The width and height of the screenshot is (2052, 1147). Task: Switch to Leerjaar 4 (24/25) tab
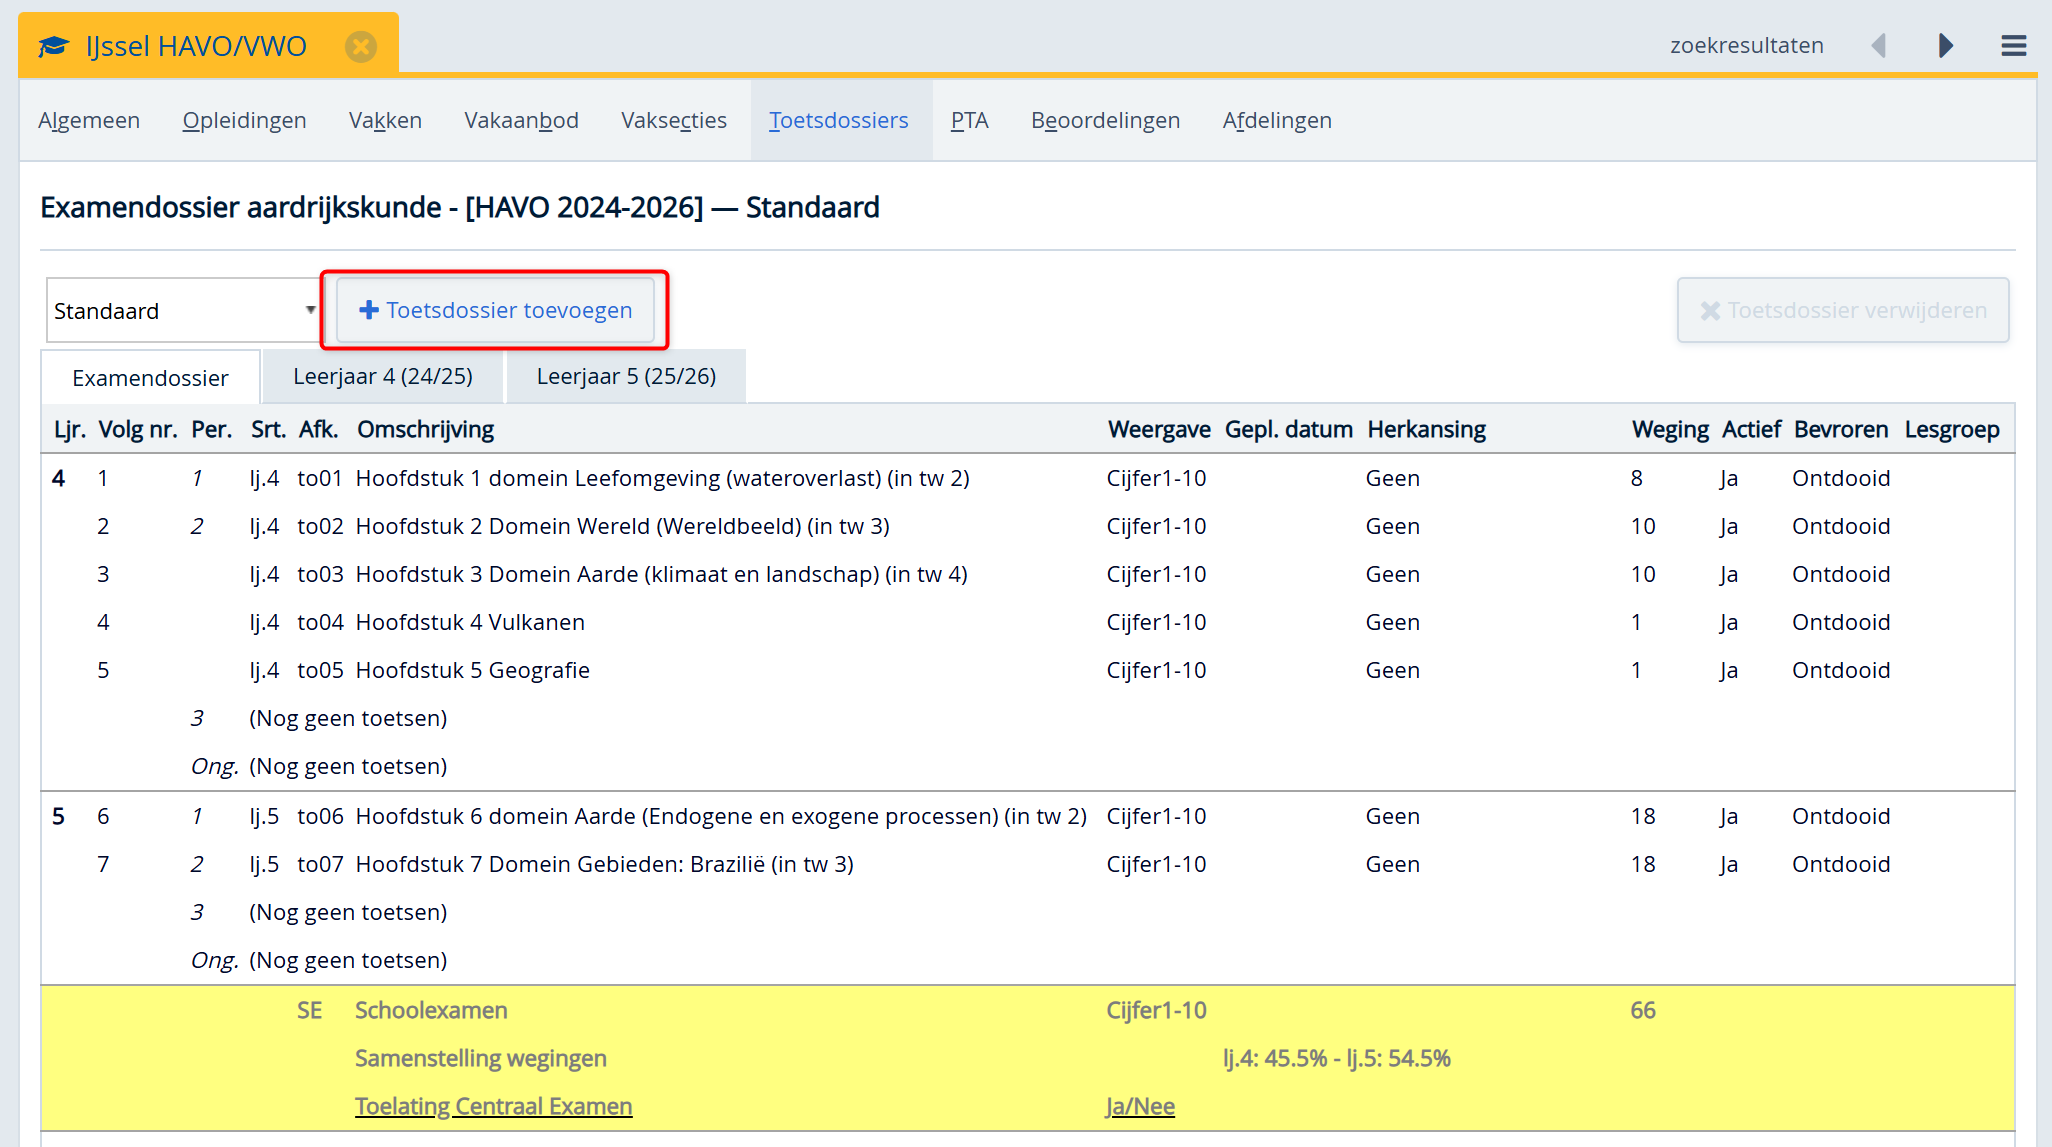coord(383,376)
